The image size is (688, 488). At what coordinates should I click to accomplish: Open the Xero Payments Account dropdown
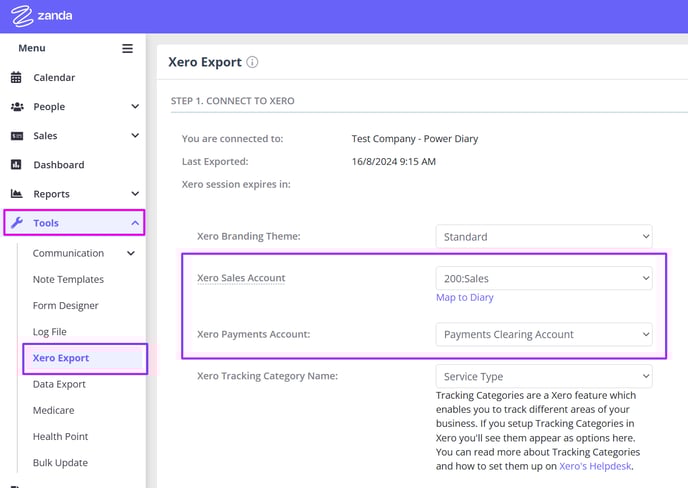click(544, 334)
